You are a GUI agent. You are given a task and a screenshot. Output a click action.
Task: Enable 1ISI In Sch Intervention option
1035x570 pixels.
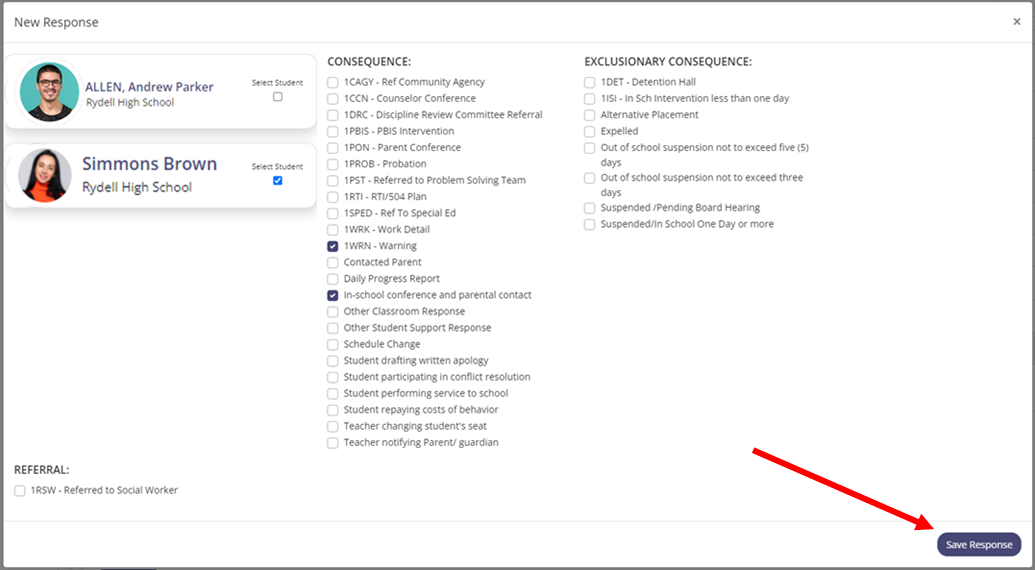[x=589, y=99]
